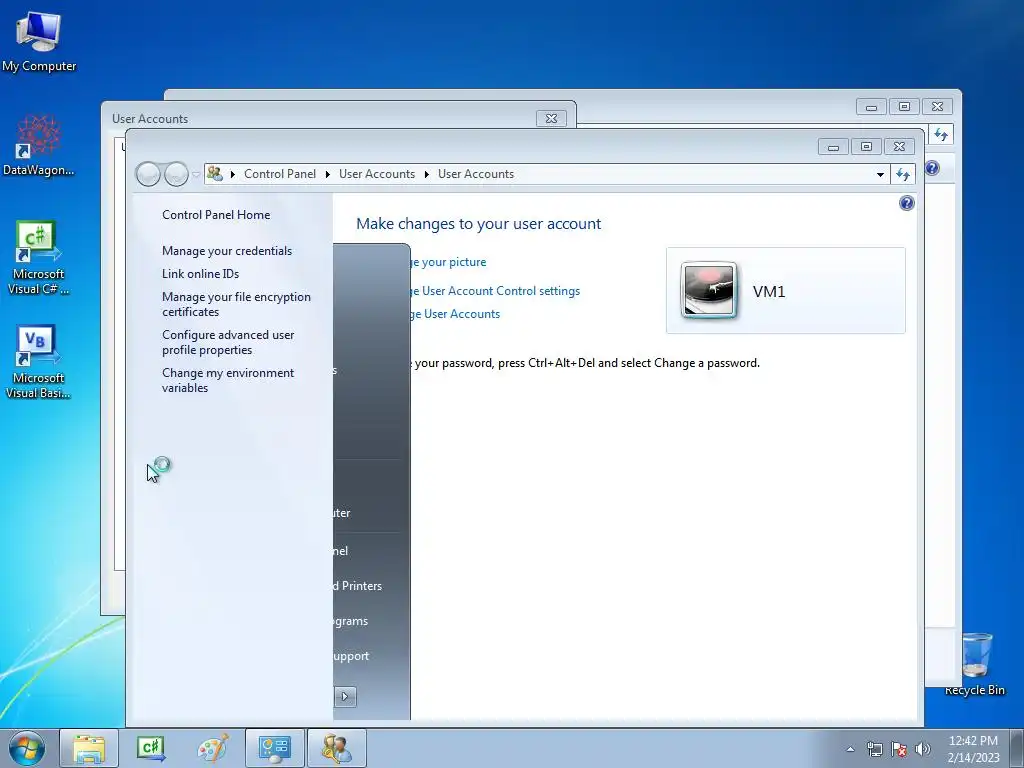Open recent pages dropdown beside navigation buttons
1024x768 pixels.
point(196,174)
